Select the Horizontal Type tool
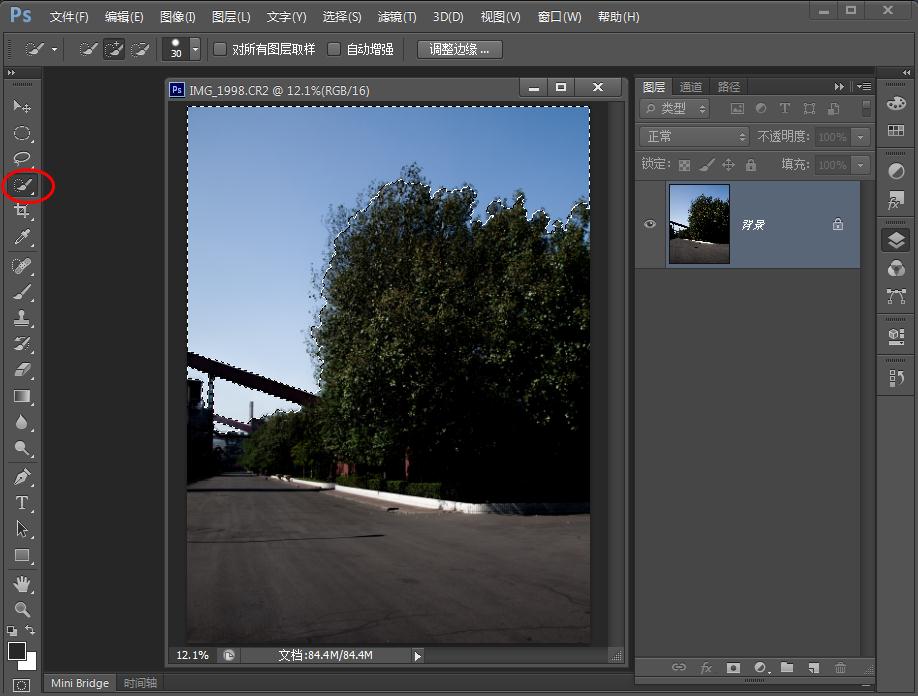This screenshot has height=696, width=918. (22, 503)
